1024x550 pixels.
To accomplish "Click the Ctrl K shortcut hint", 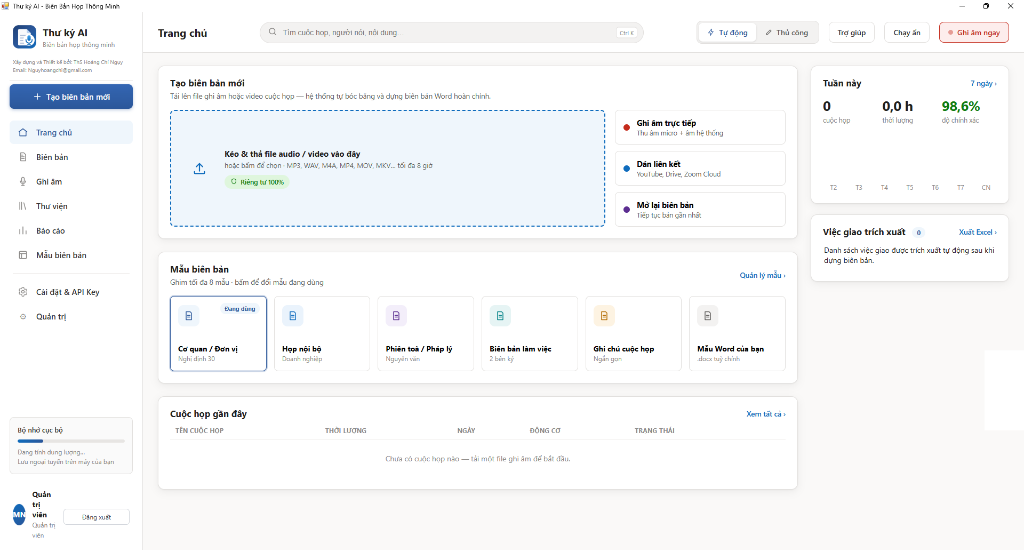I will (626, 33).
